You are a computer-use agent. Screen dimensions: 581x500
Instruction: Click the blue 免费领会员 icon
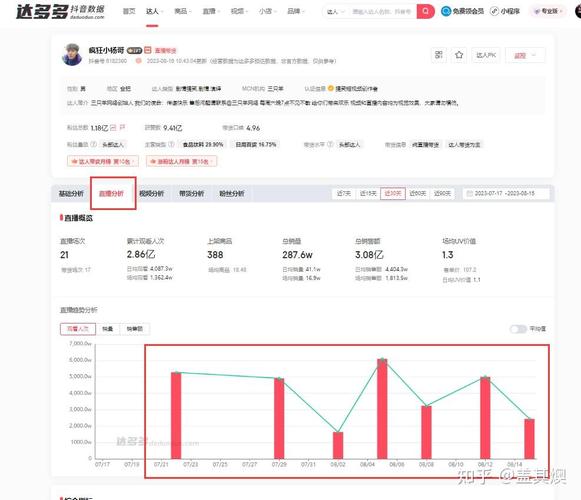446,11
